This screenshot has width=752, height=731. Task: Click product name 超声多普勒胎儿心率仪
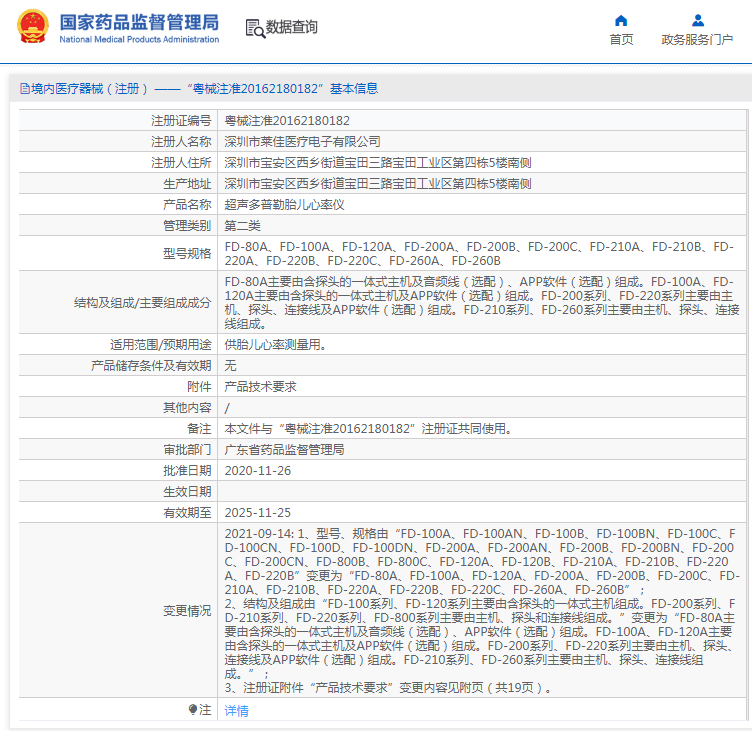[284, 205]
